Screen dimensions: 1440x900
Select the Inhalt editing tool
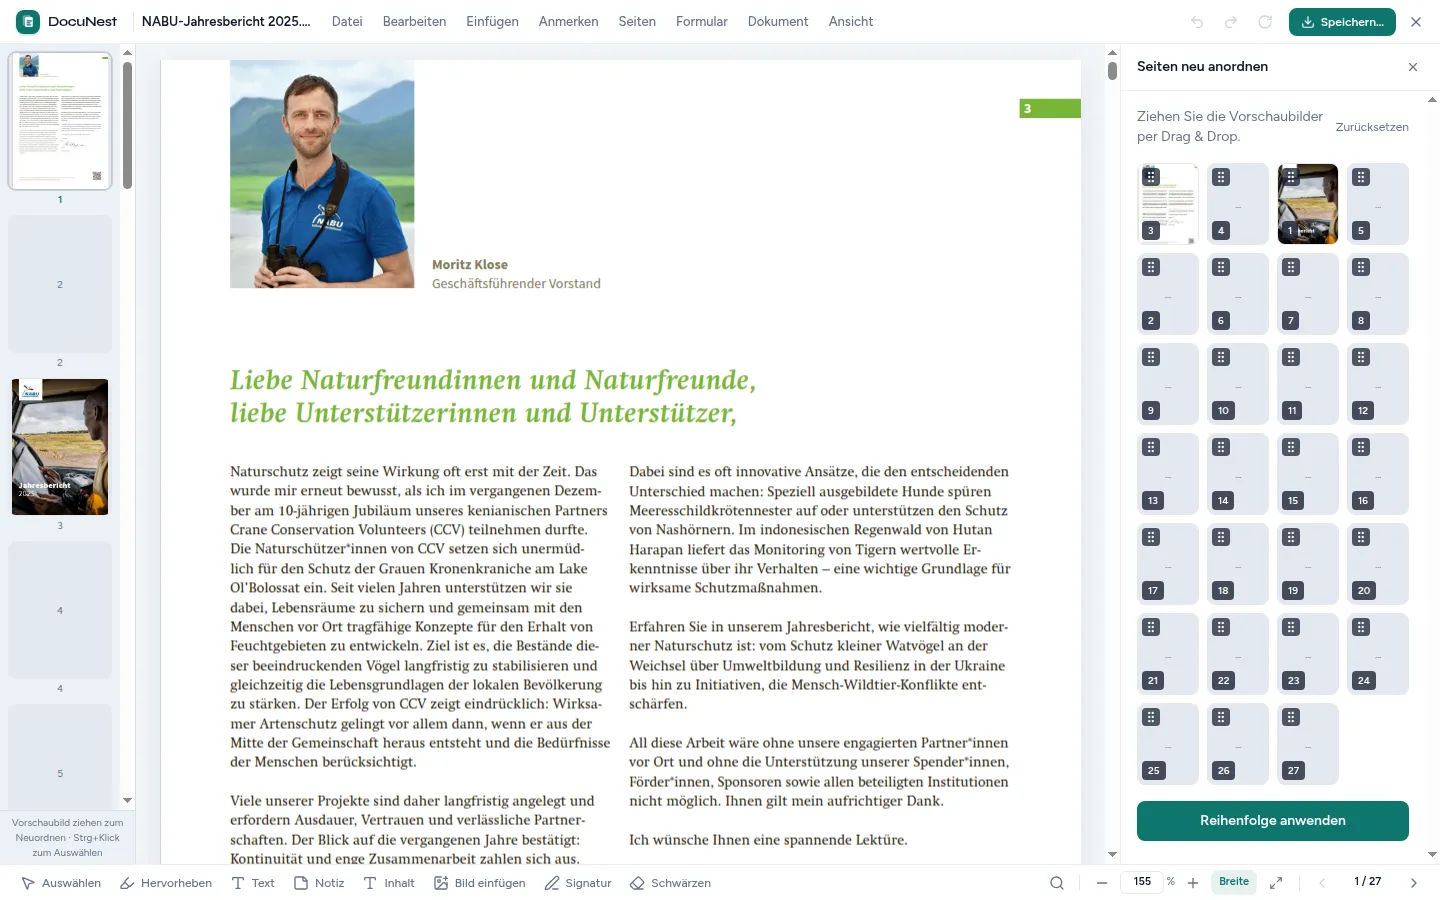tap(389, 883)
